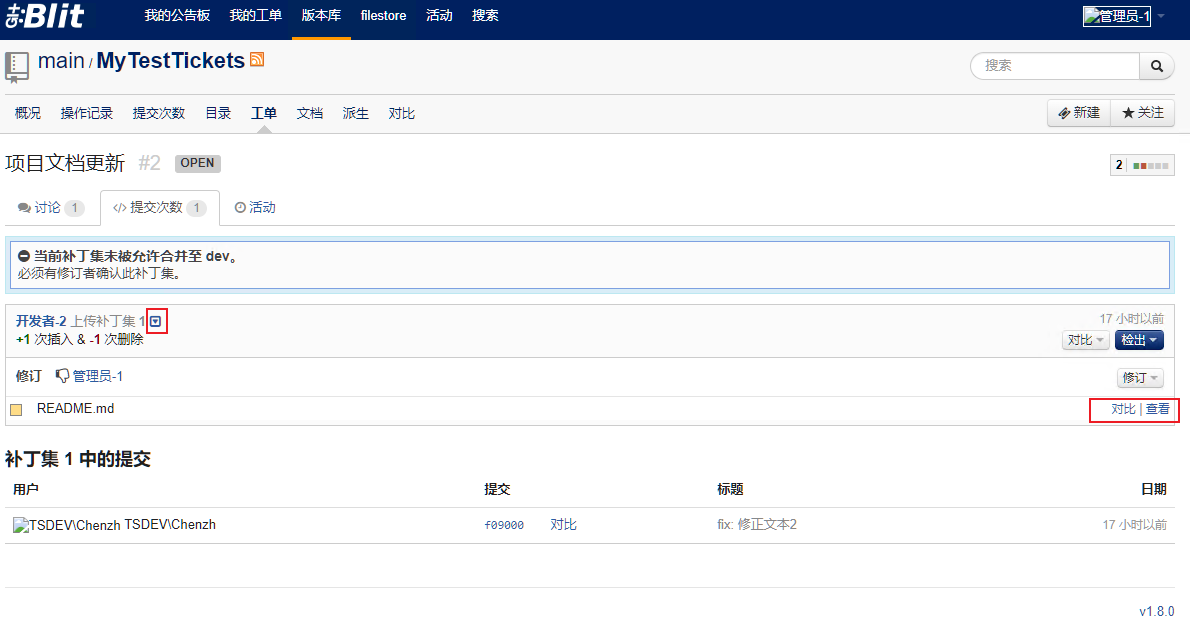This screenshot has width=1190, height=628.
Task: Select 版本库 in top navigation
Action: [321, 15]
